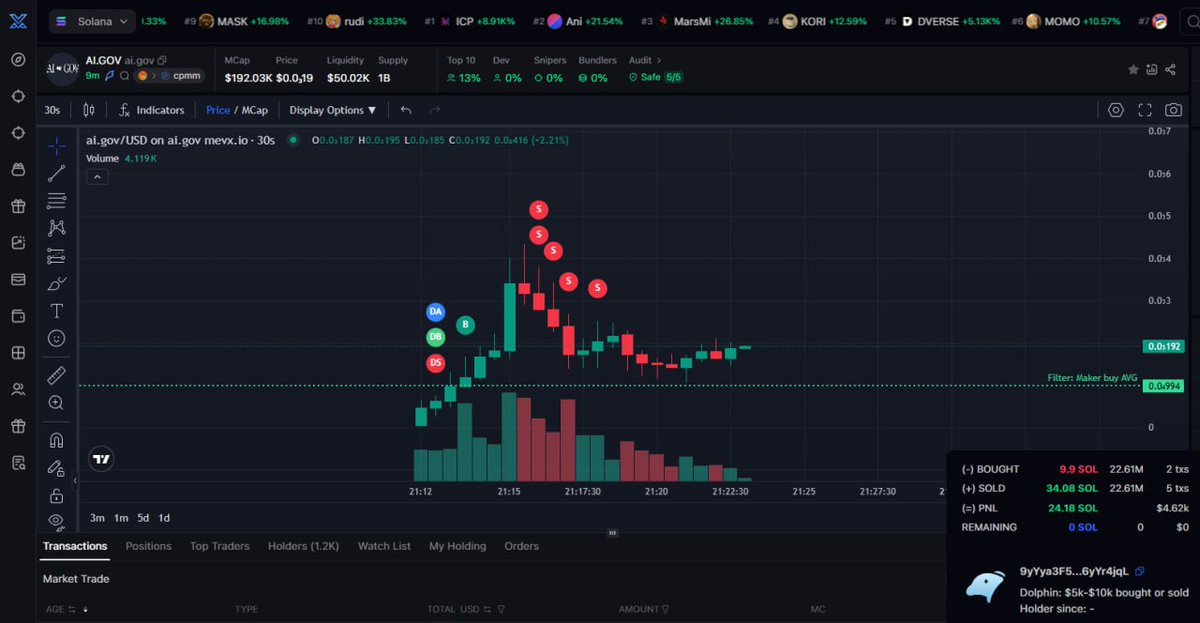Open the compass Explore sidebar icon
The image size is (1200, 623).
18,59
